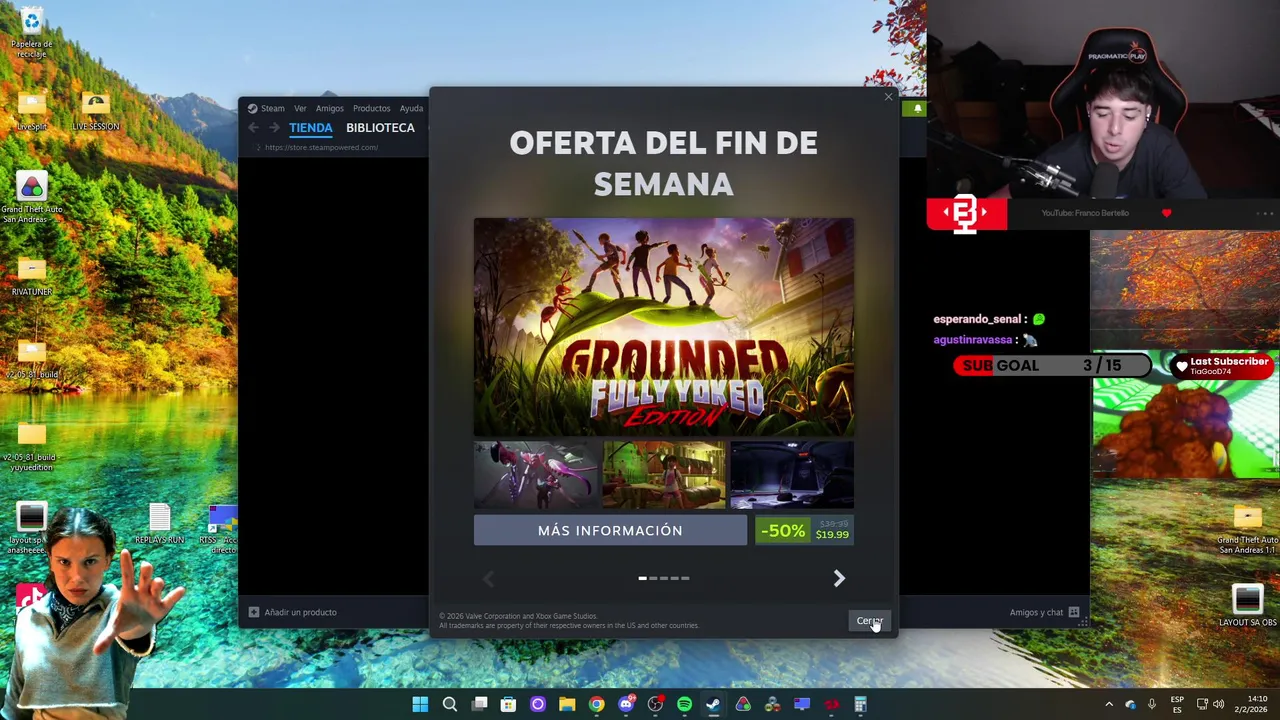Image resolution: width=1280 pixels, height=720 pixels.
Task: Open Calculator from taskbar
Action: [860, 704]
